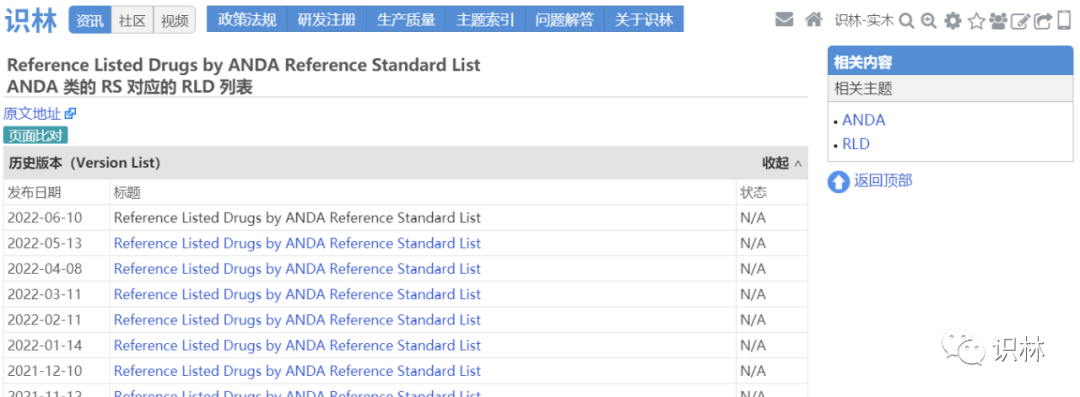
Task: Click the 页面比对 compare button
Action: tap(36, 135)
